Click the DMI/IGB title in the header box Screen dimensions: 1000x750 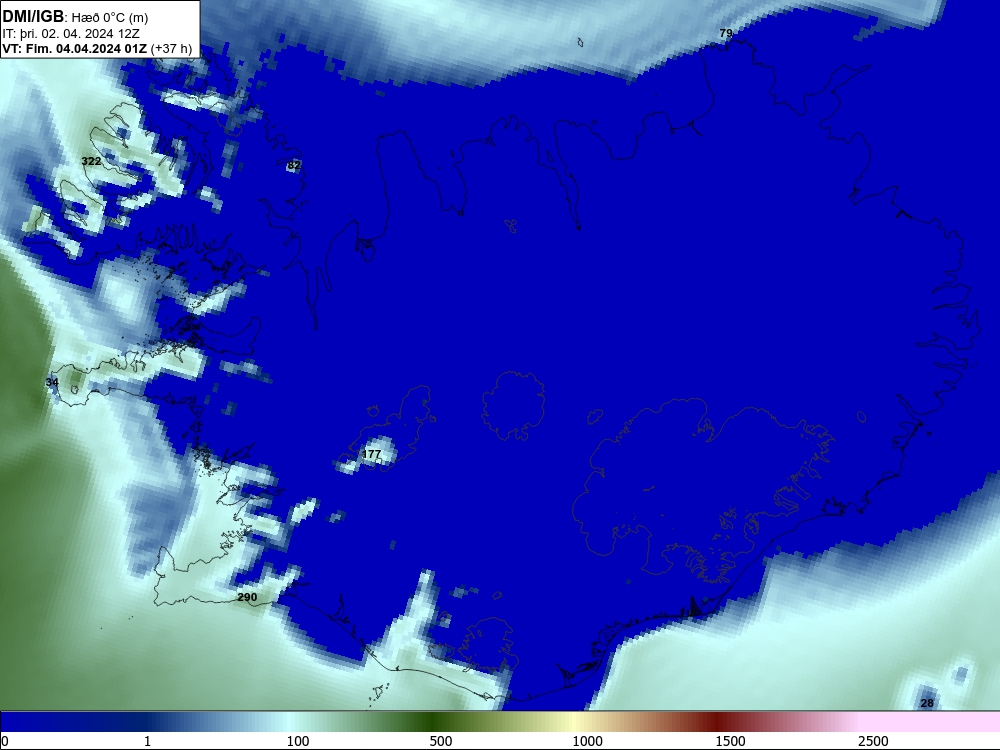[33, 17]
